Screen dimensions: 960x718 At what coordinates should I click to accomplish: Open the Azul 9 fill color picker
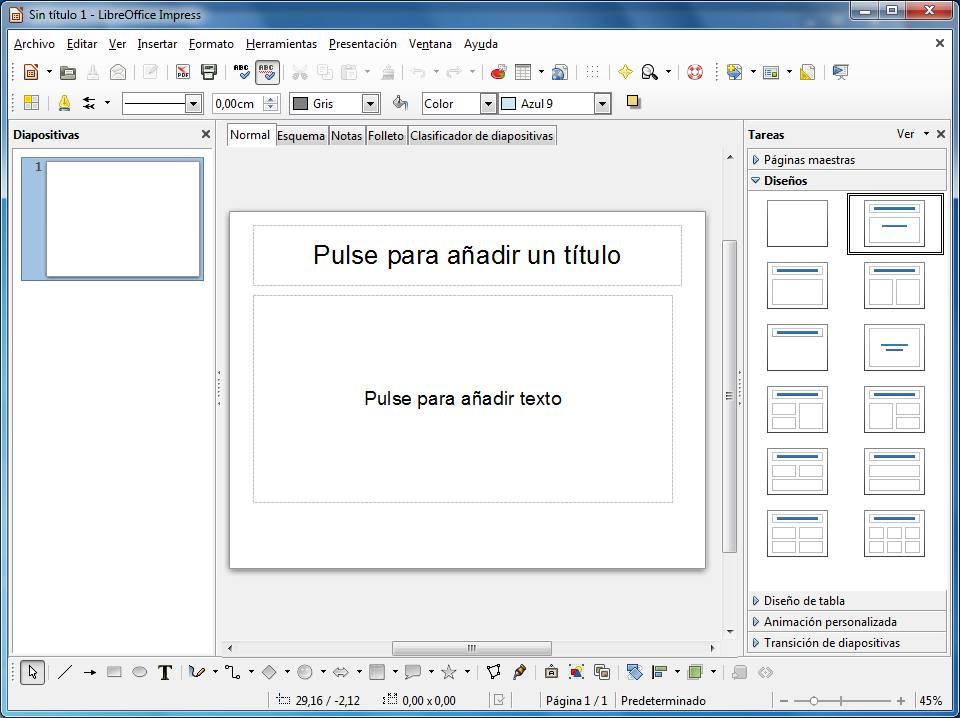pos(601,103)
